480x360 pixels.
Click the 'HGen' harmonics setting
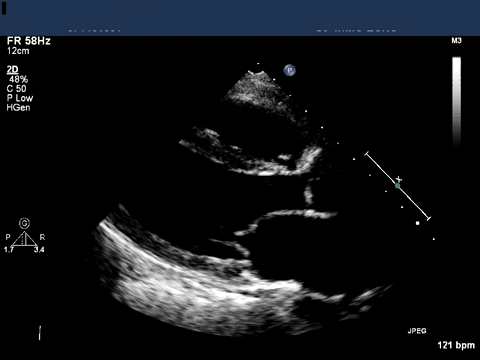click(18, 108)
